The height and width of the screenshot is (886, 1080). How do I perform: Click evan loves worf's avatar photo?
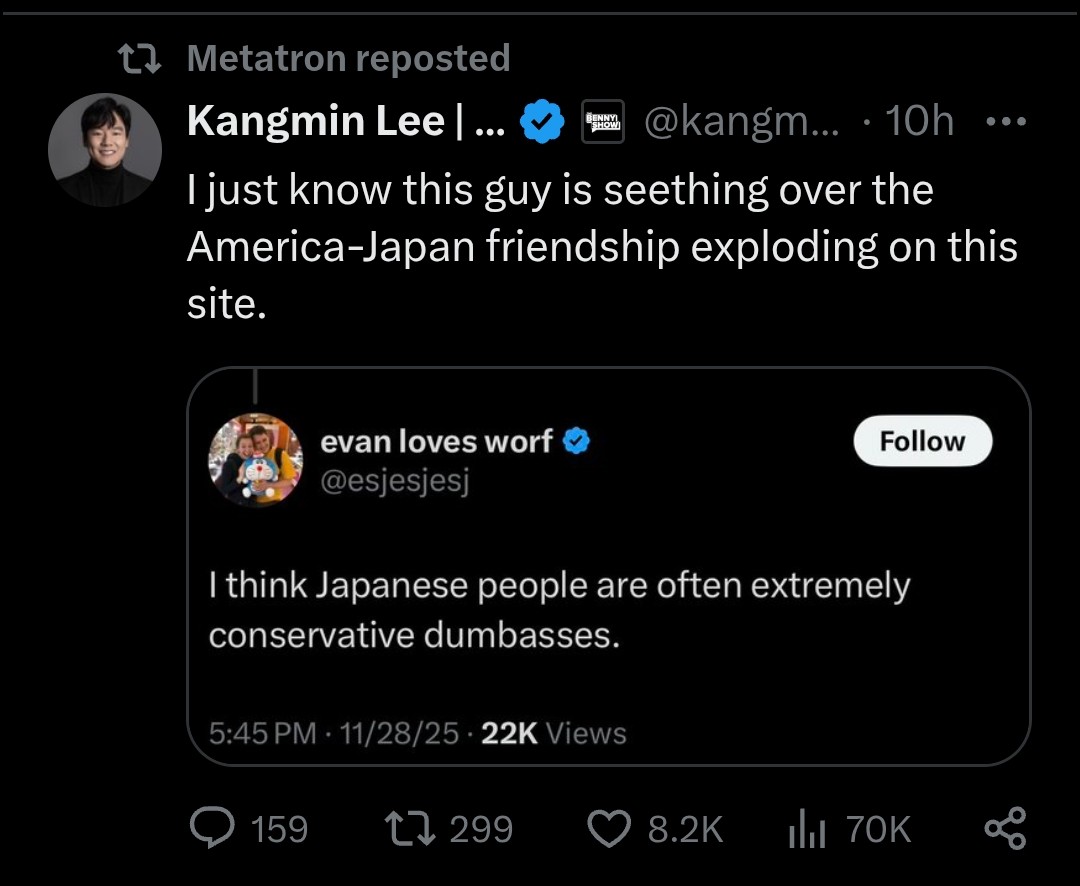tap(255, 459)
